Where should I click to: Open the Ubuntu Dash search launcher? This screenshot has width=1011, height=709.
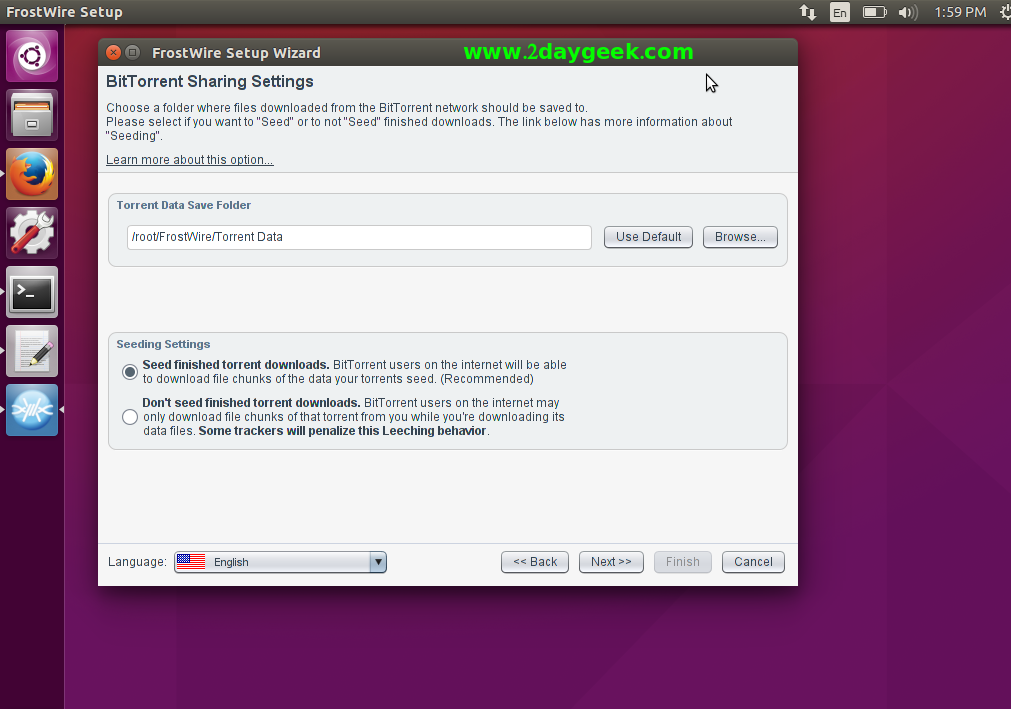click(x=32, y=56)
